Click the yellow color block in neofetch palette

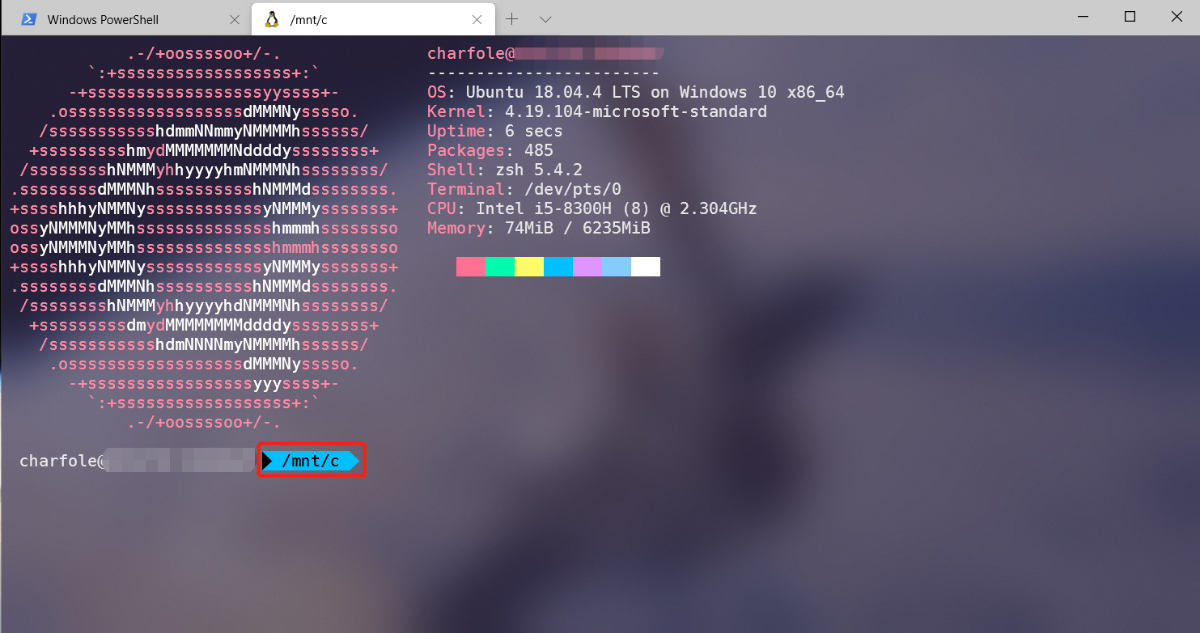529,267
